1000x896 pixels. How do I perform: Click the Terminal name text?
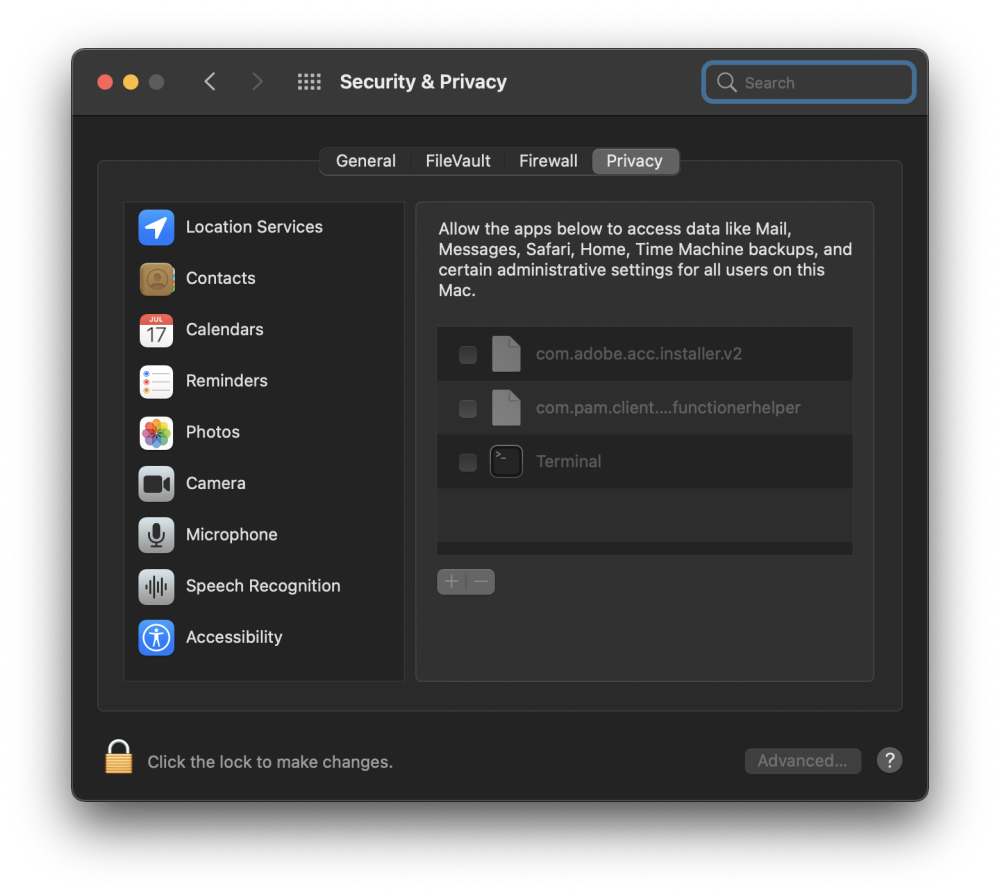(x=568, y=462)
